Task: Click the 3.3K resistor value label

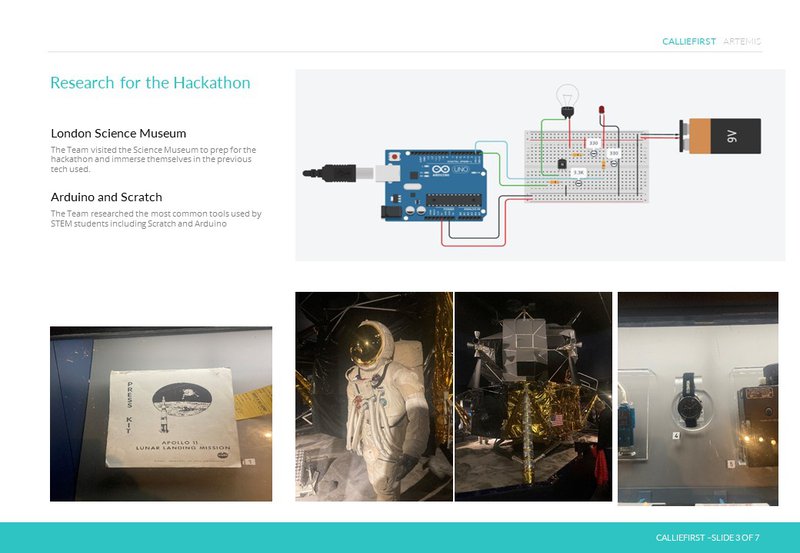Action: [577, 173]
